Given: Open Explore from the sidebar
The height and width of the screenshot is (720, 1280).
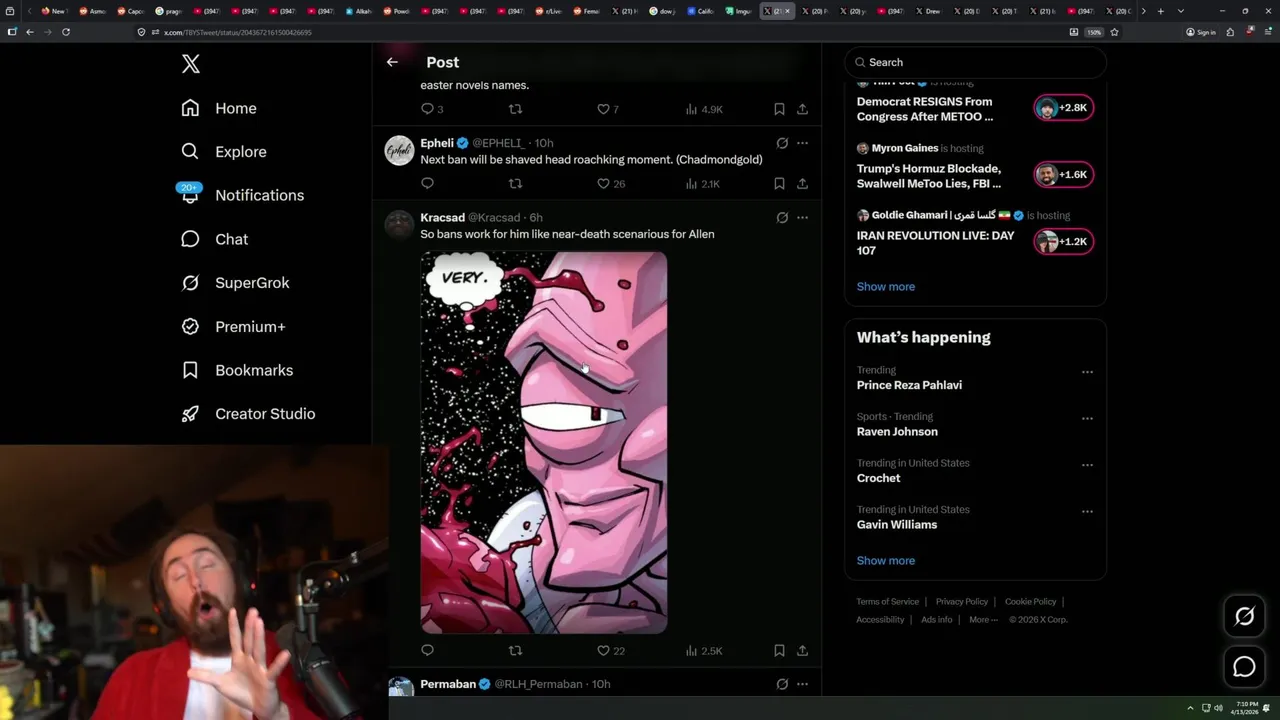Looking at the screenshot, I should click(x=224, y=152).
